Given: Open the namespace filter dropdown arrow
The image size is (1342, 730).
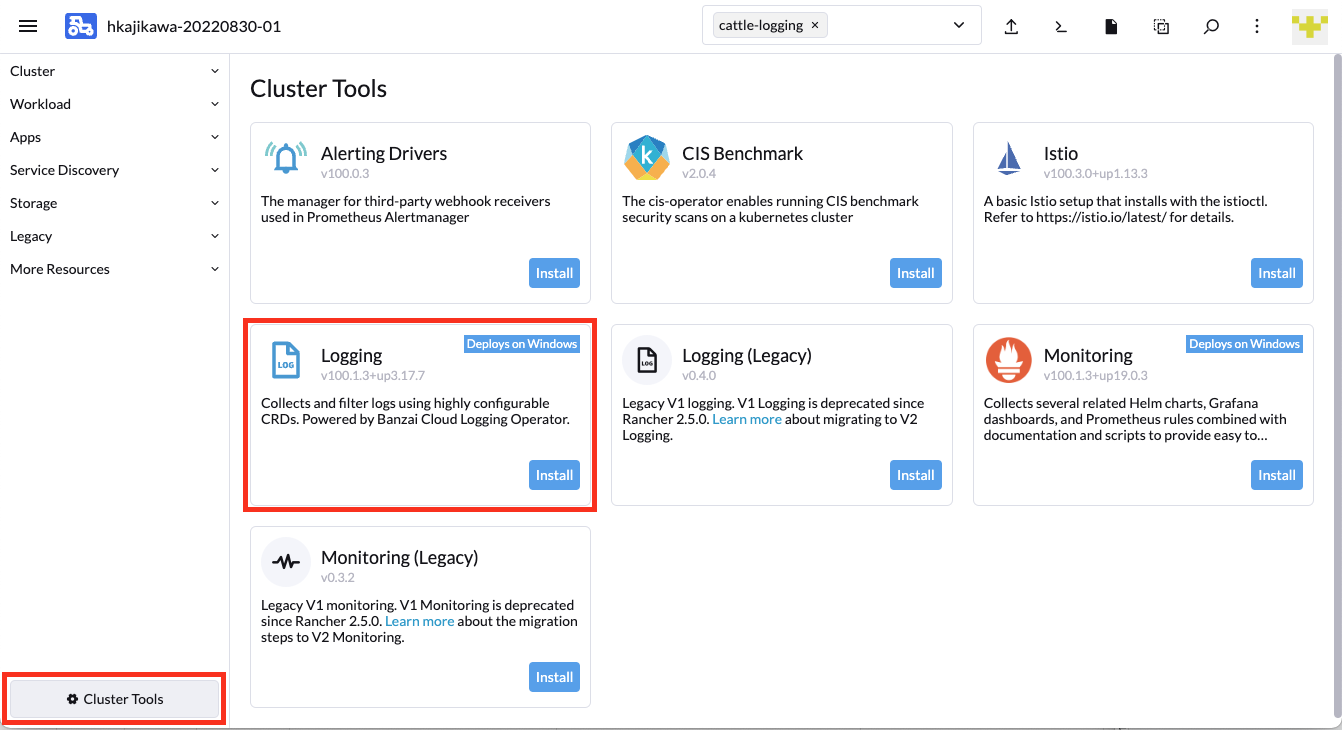Looking at the screenshot, I should point(959,26).
